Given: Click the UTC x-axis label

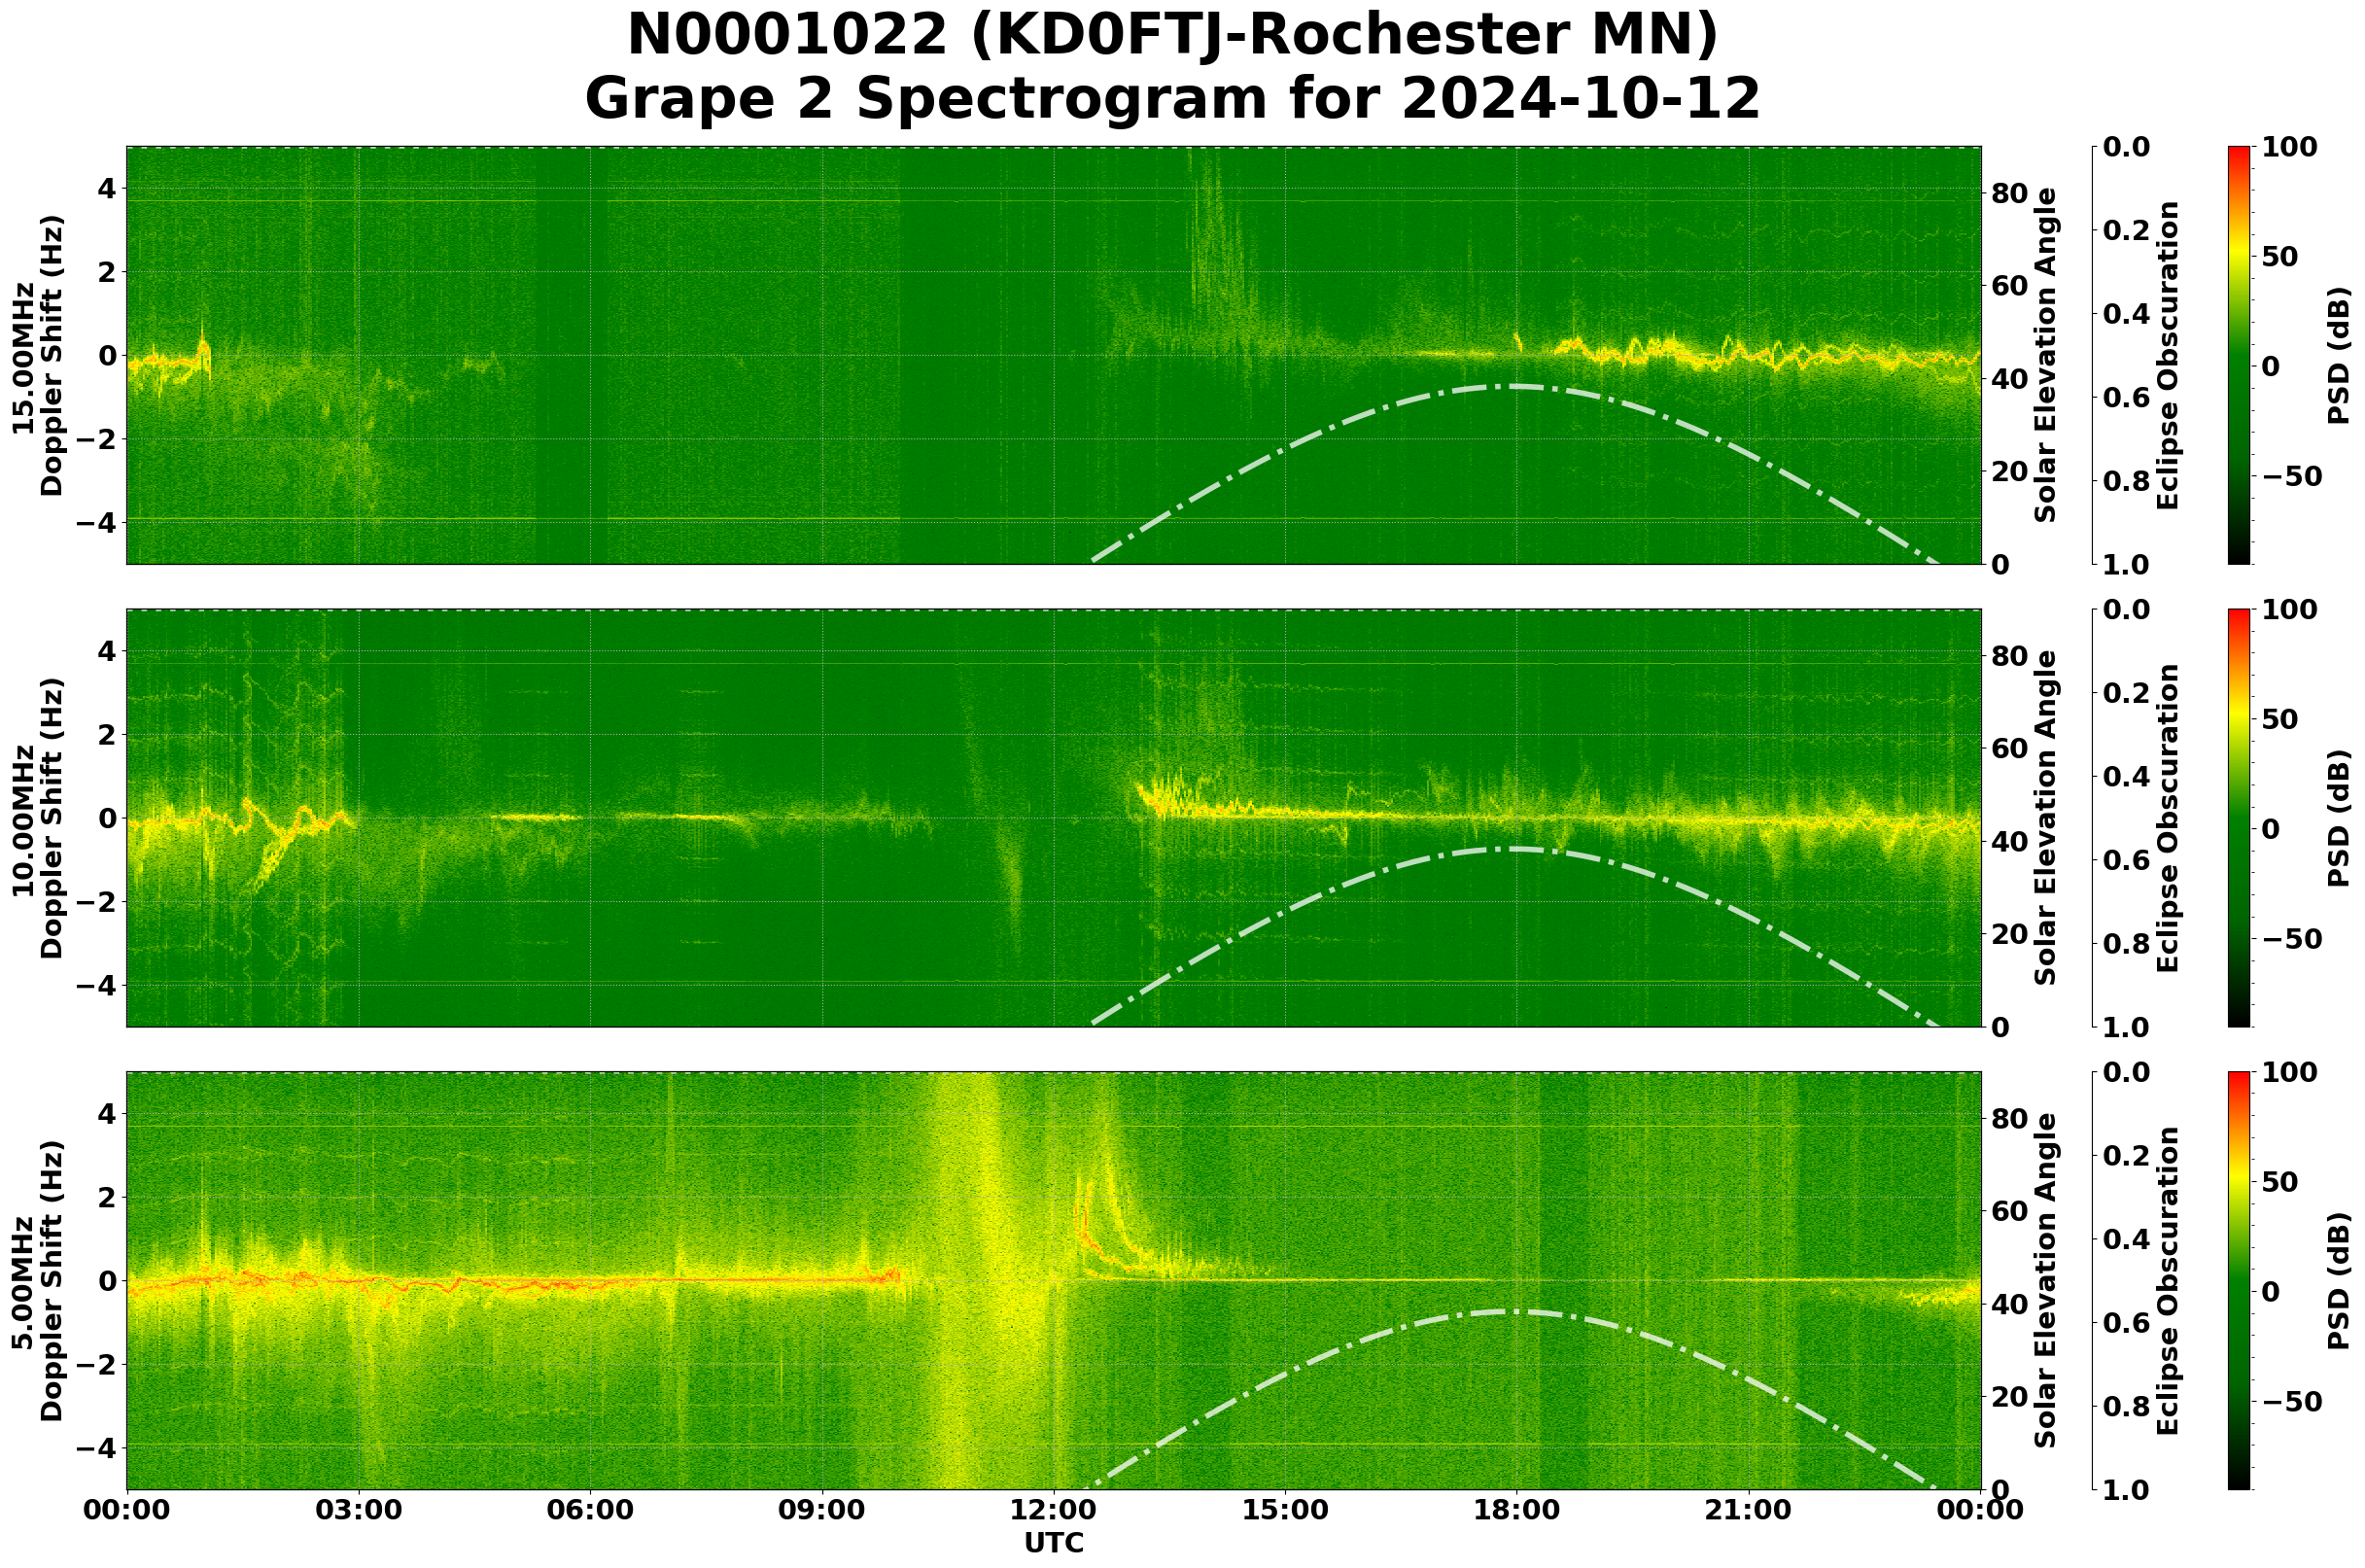Looking at the screenshot, I should (x=1053, y=1543).
